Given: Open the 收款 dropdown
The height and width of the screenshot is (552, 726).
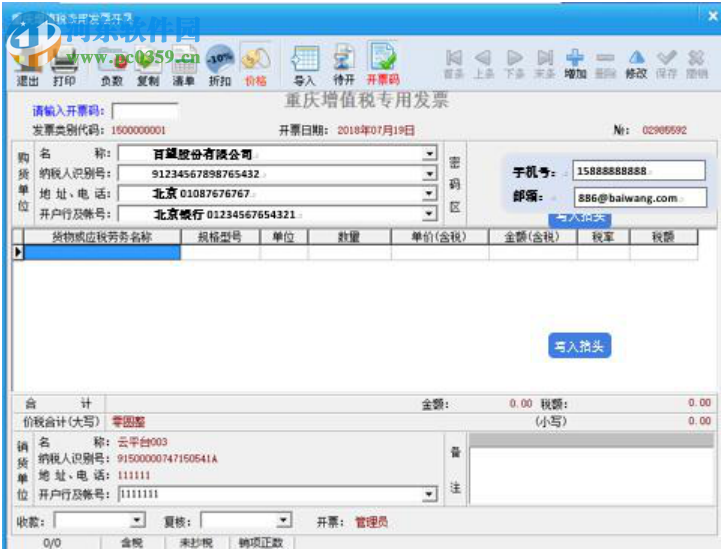Looking at the screenshot, I should click(x=137, y=520).
